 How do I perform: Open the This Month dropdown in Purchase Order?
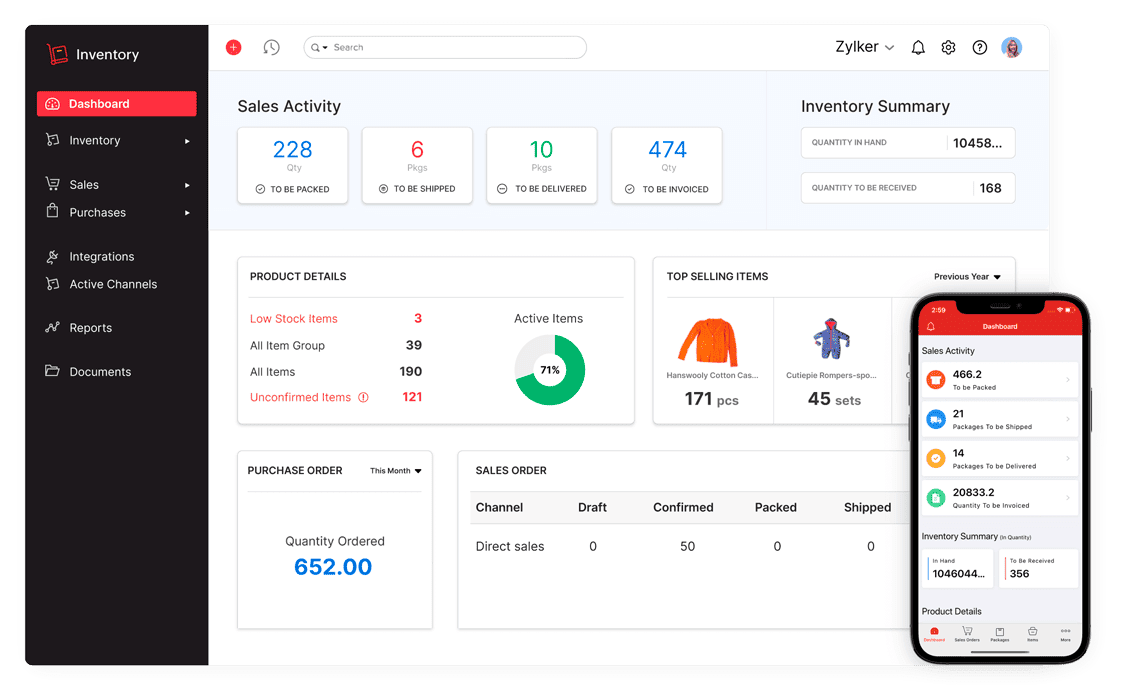[x=395, y=470]
